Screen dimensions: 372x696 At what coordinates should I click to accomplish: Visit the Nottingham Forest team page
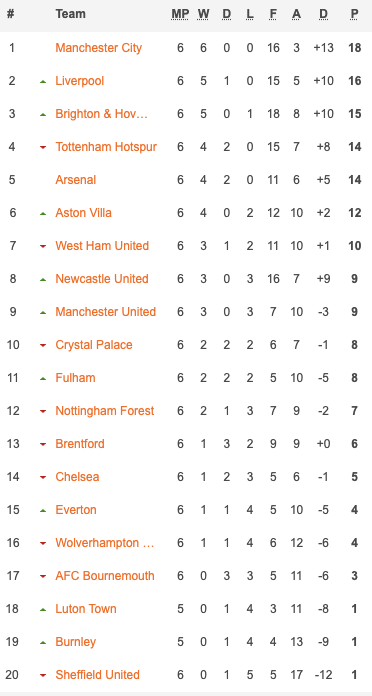point(105,411)
